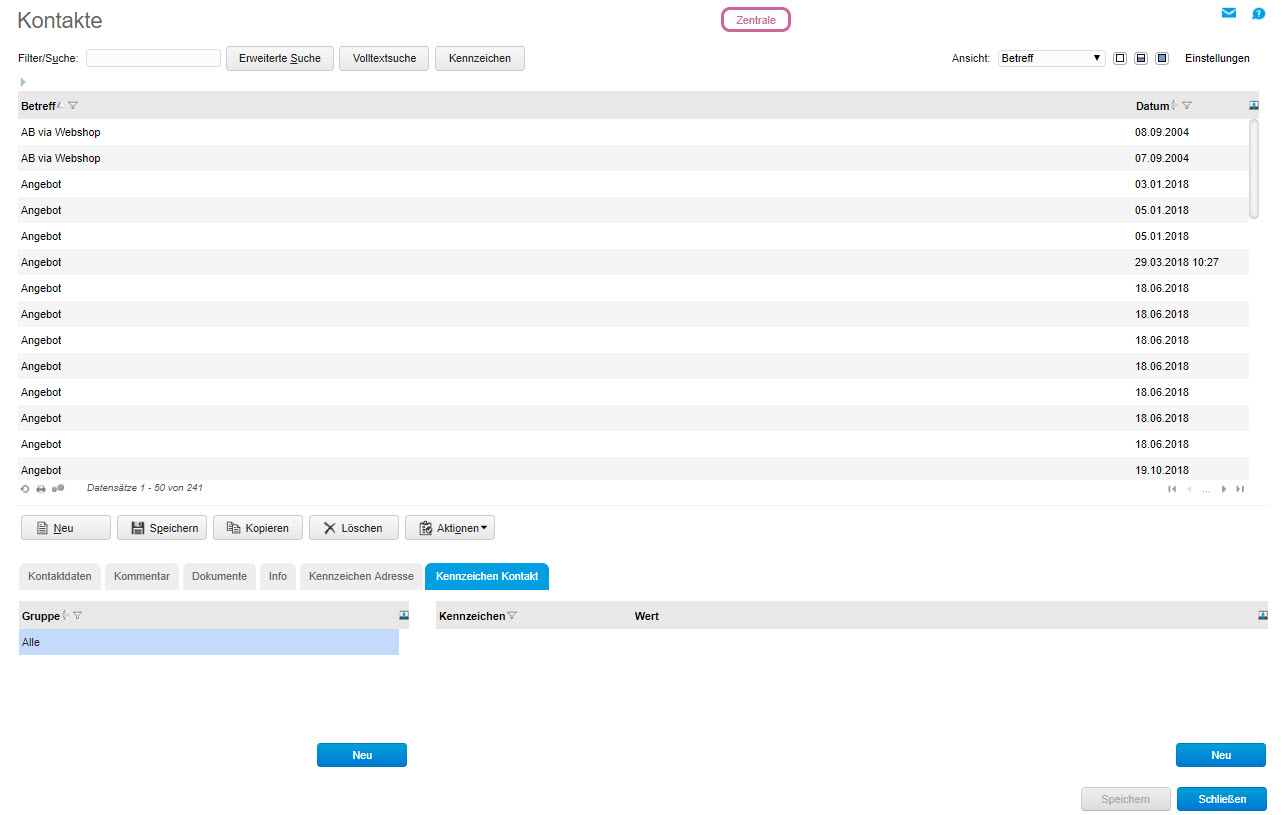Click the refresh icon below the list
The height and width of the screenshot is (815, 1288).
click(x=25, y=489)
